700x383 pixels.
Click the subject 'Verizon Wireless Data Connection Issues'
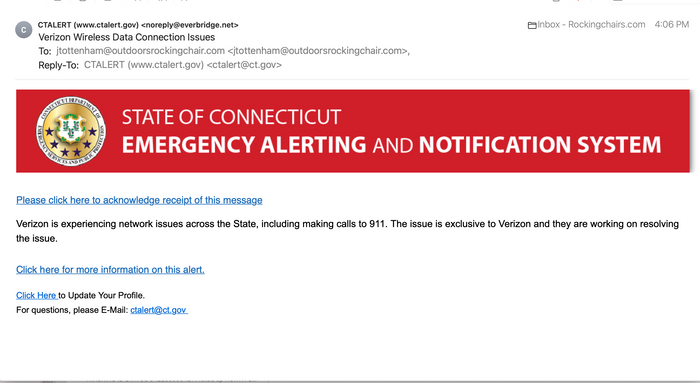tap(127, 37)
